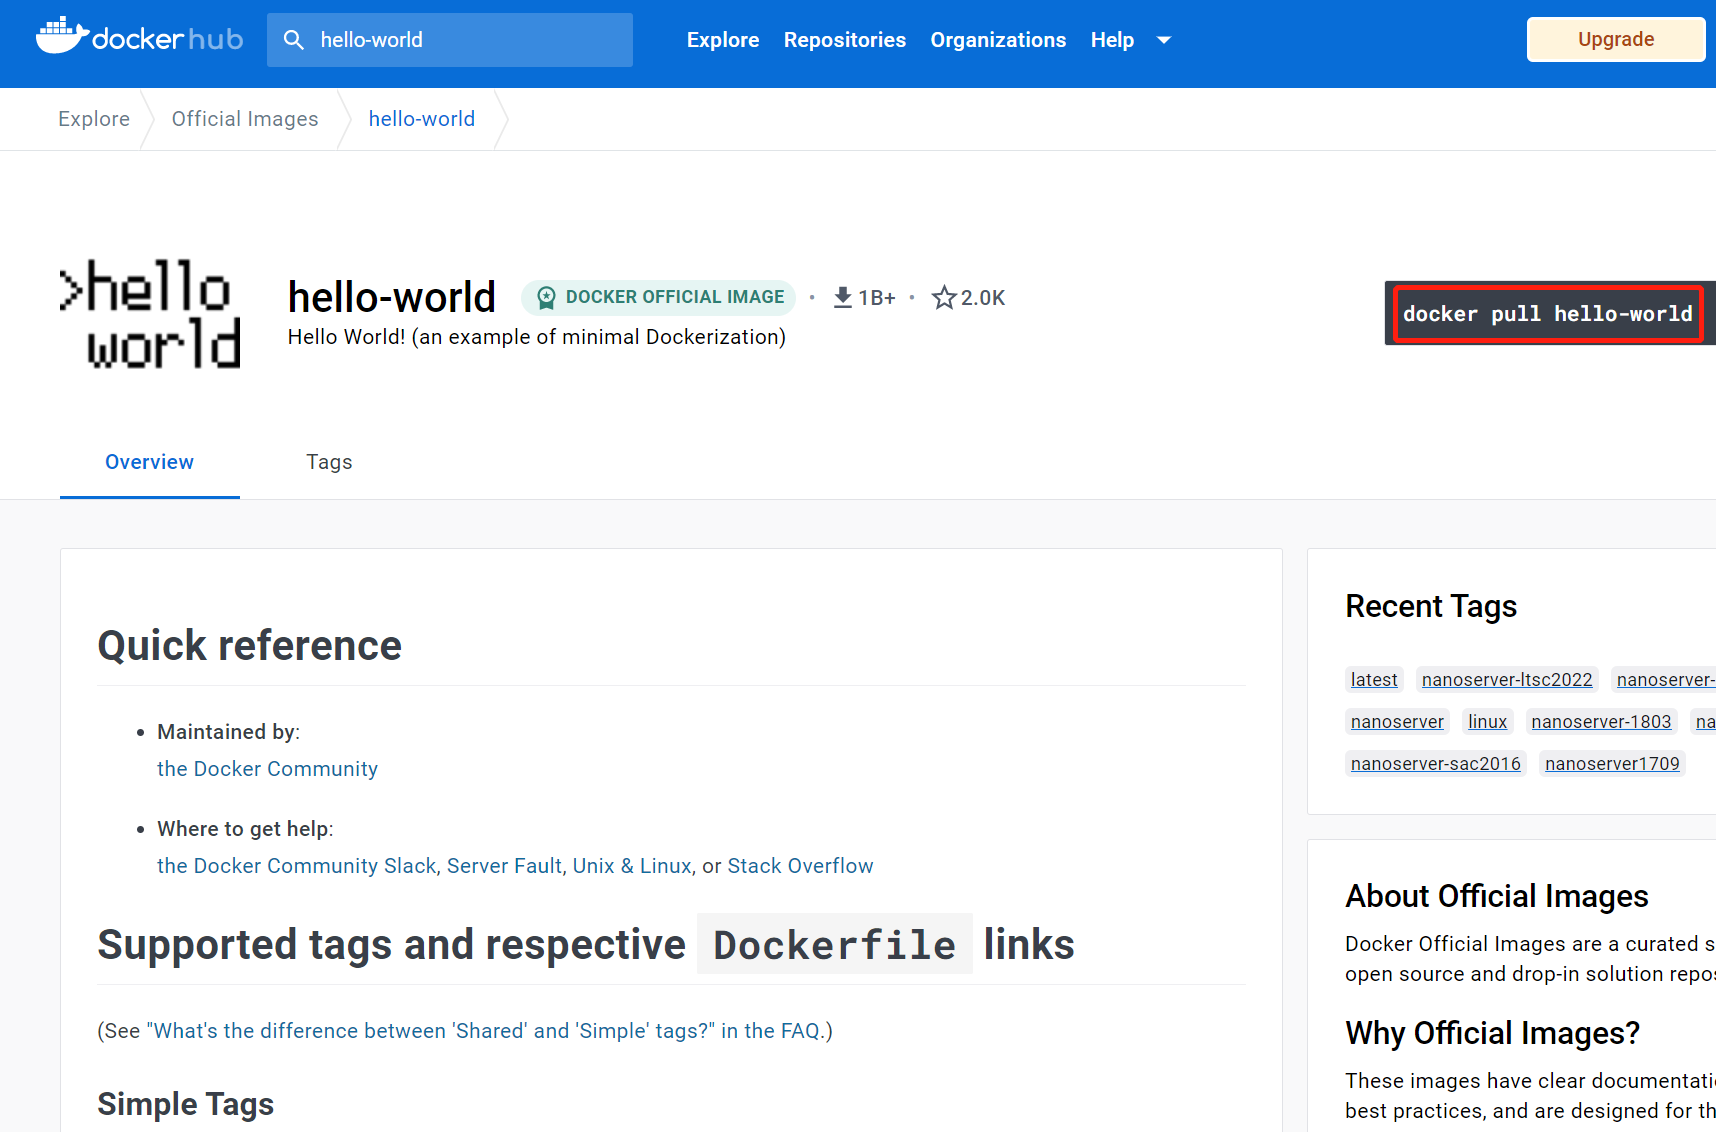Click the upgrade crown area in top bar
Screen dimensions: 1716x1132
click(1615, 39)
